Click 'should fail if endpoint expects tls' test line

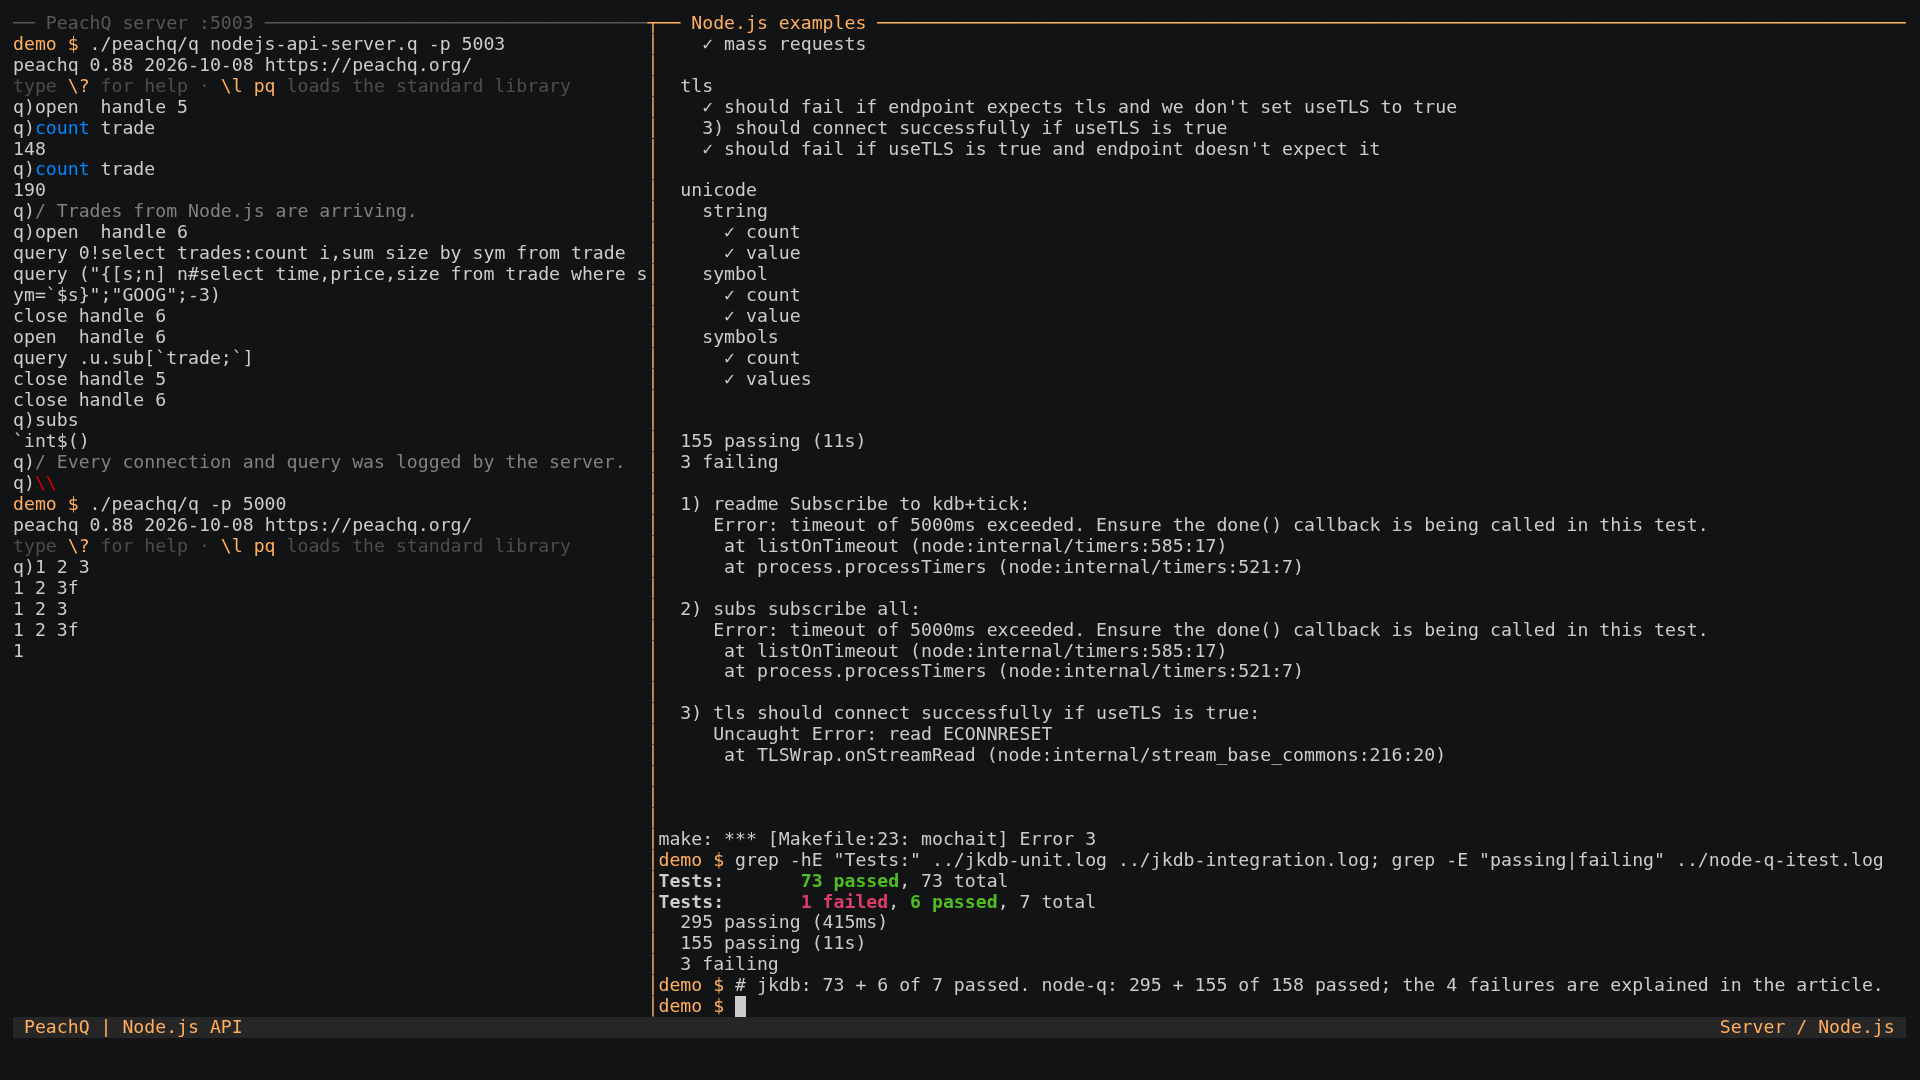click(1079, 107)
